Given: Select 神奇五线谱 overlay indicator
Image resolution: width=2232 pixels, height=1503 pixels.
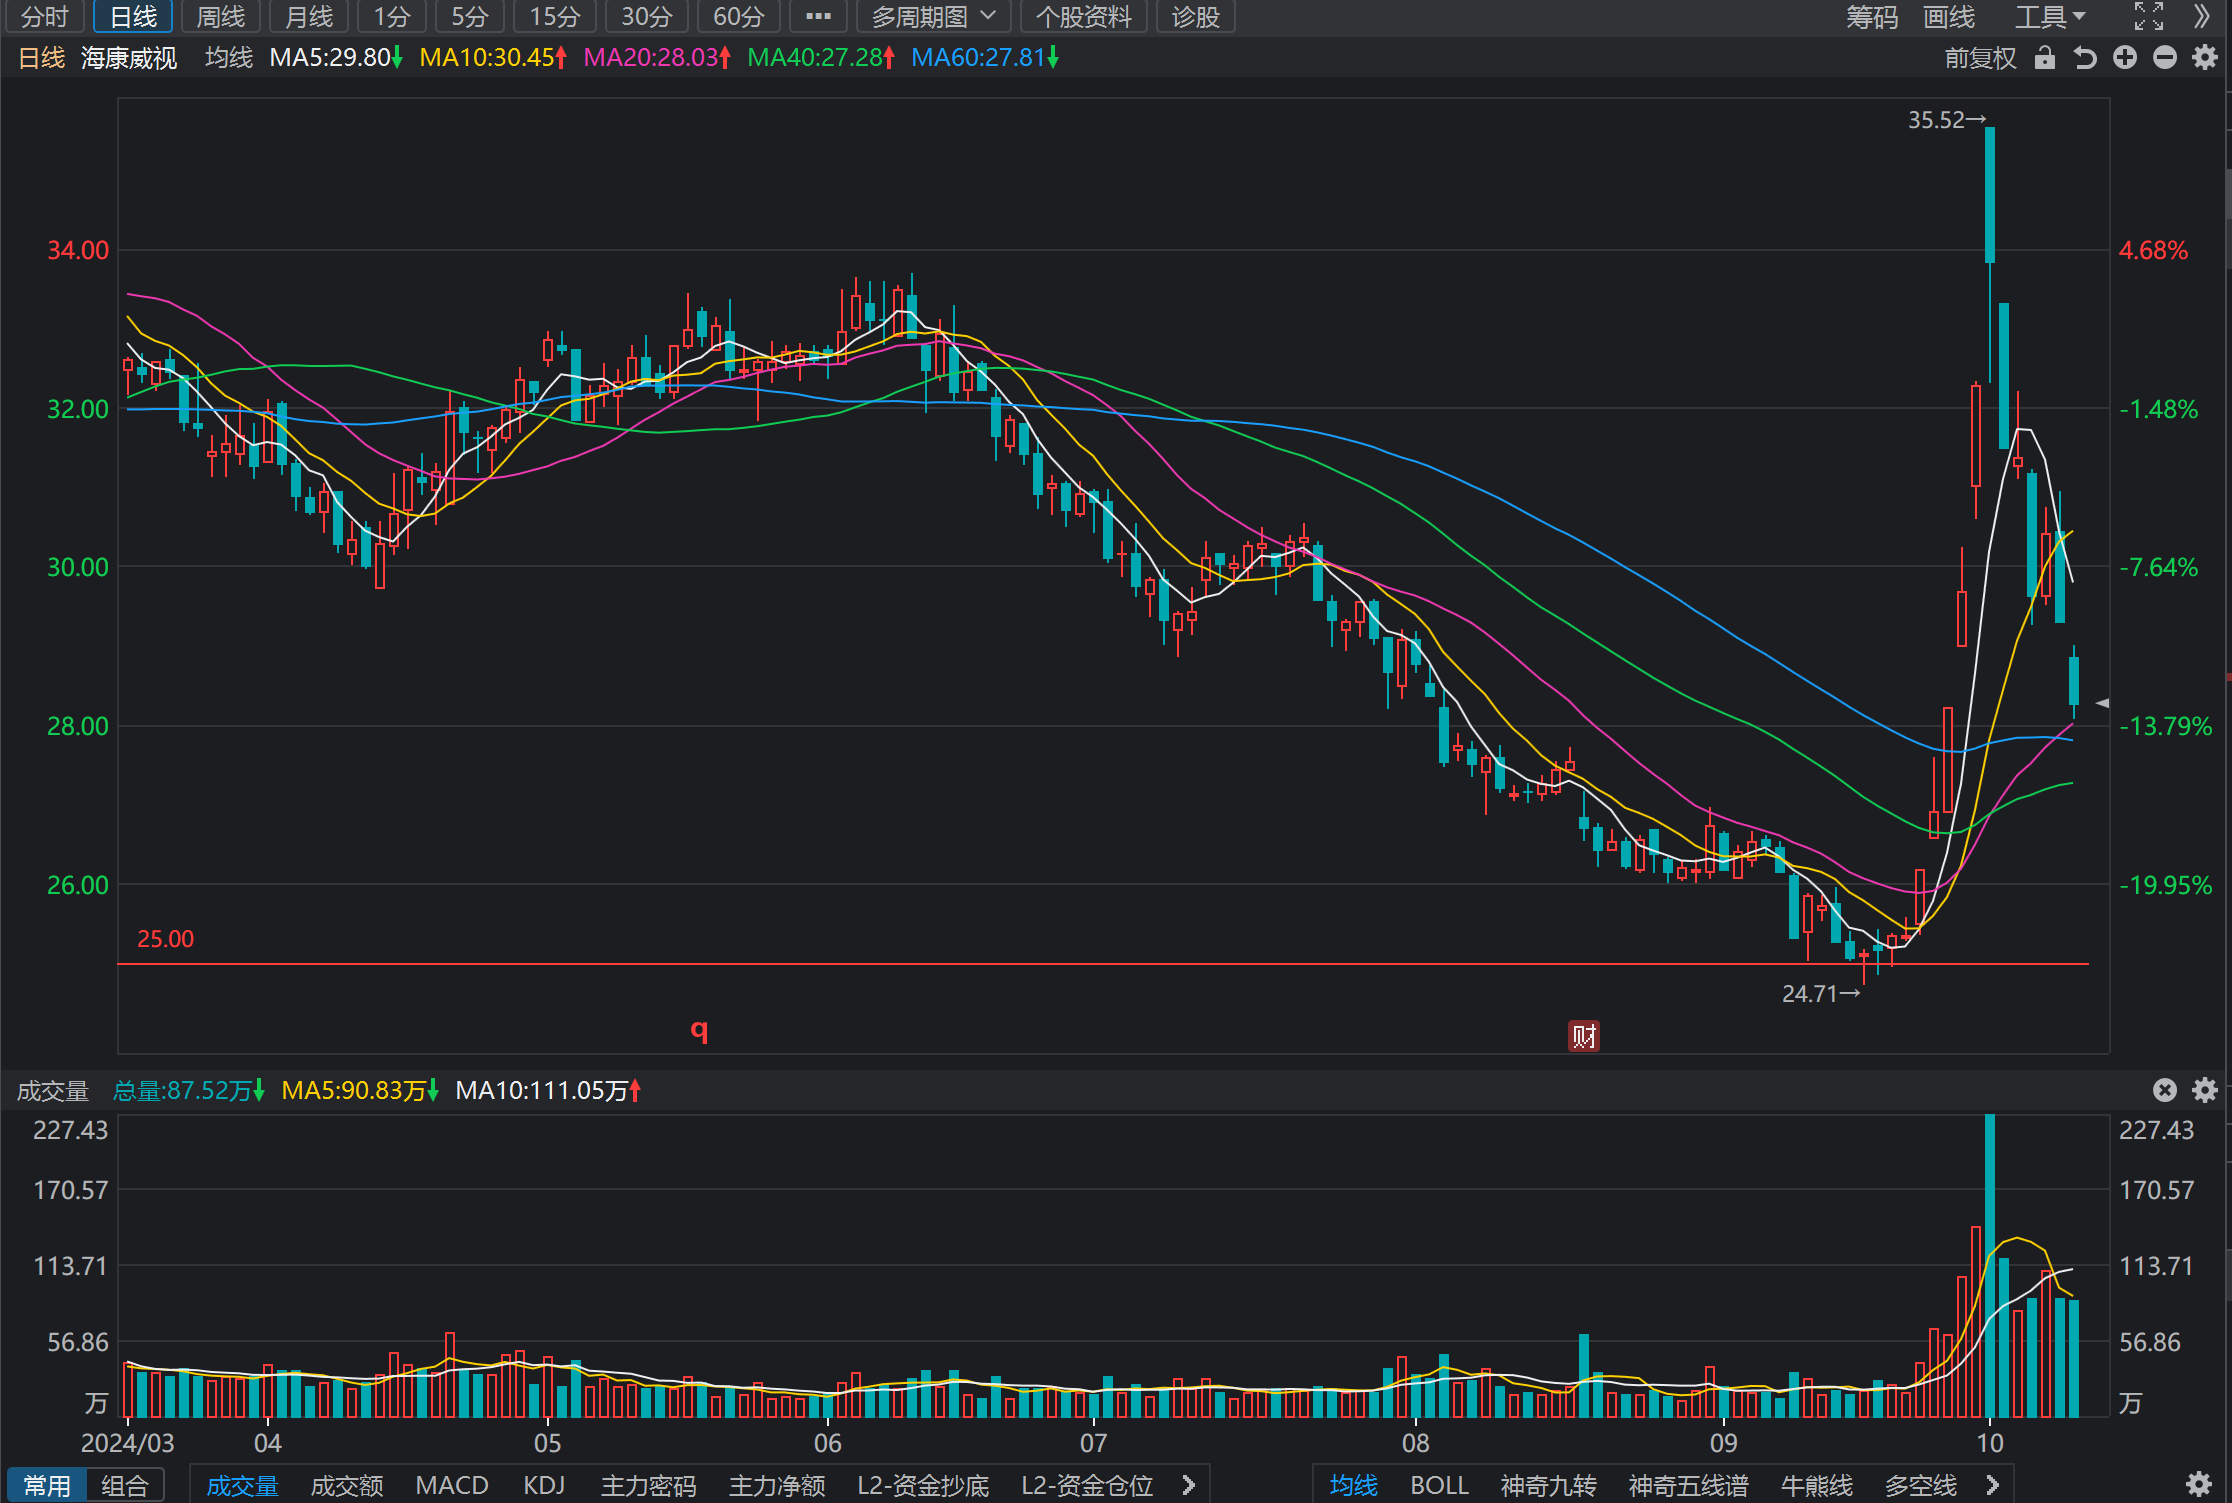Looking at the screenshot, I should (1688, 1485).
